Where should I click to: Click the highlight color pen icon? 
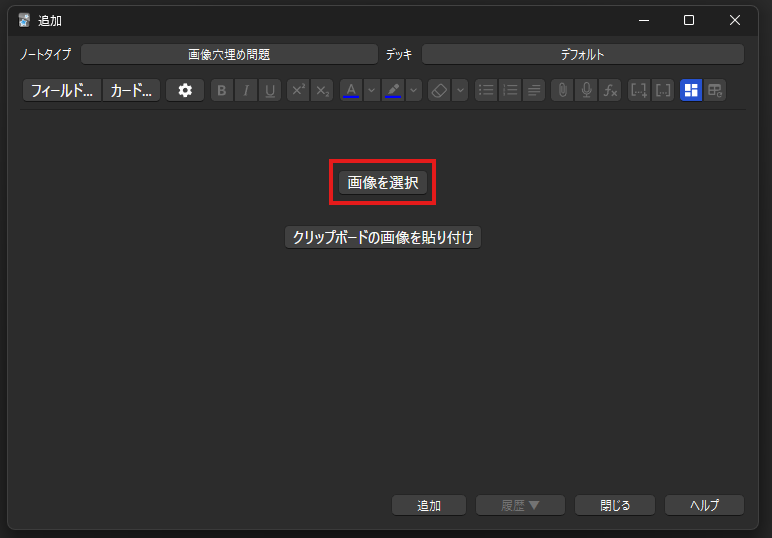(393, 91)
